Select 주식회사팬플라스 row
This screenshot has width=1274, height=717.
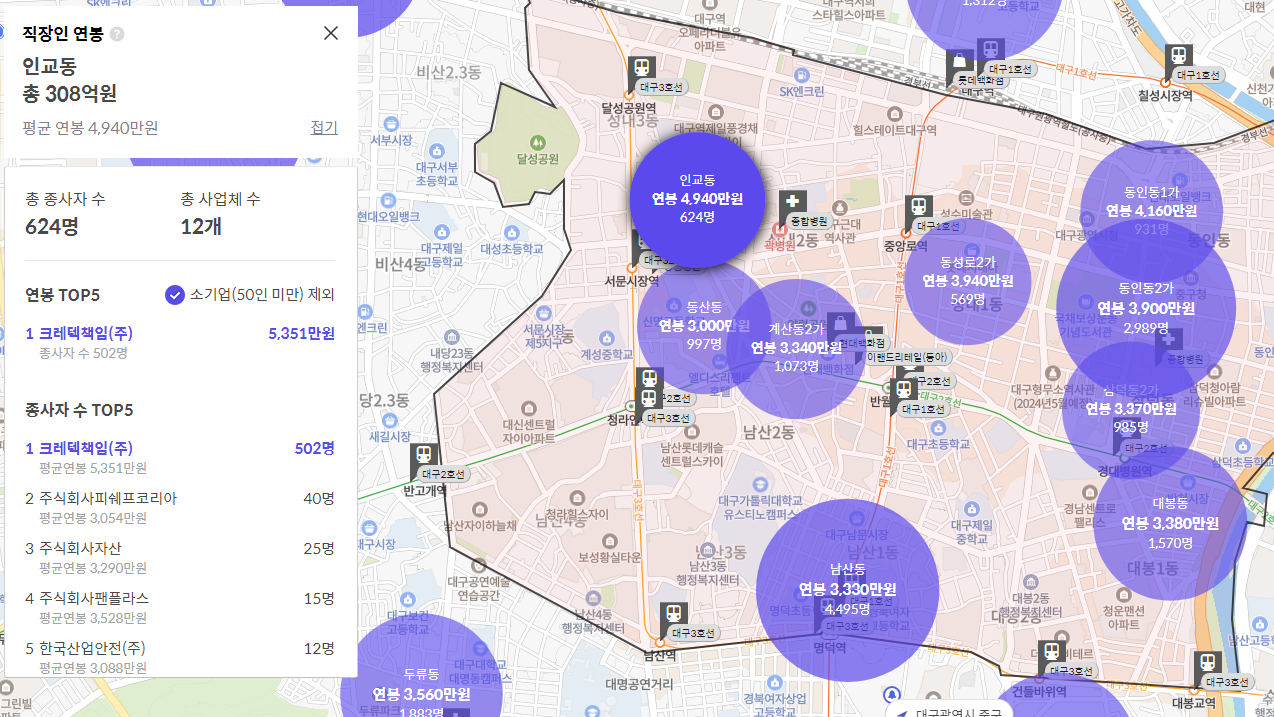(x=180, y=606)
